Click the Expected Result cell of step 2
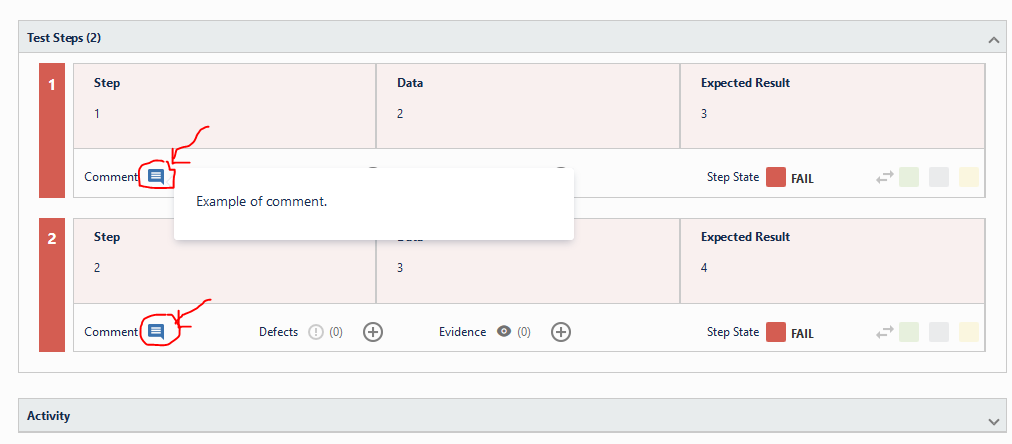The height and width of the screenshot is (444, 1012). coord(833,261)
